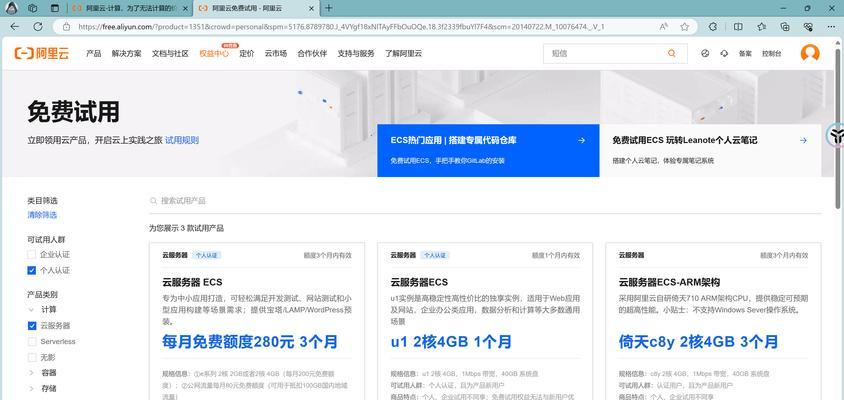The width and height of the screenshot is (844, 400).
Task: Open the collections icon
Action: pos(785,26)
